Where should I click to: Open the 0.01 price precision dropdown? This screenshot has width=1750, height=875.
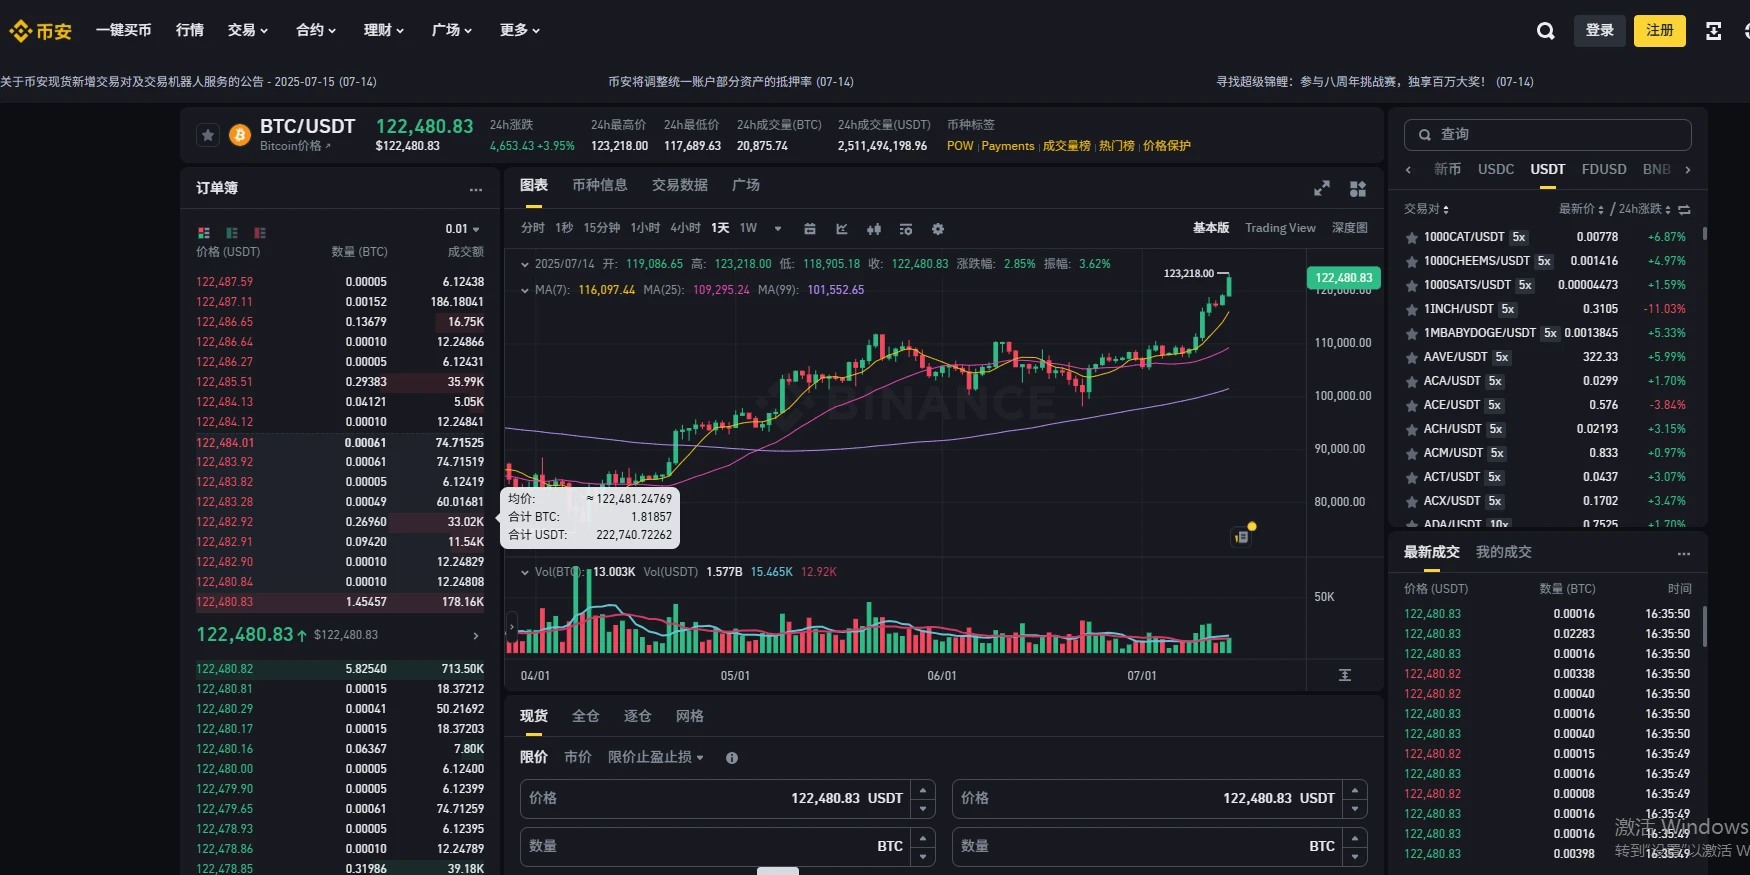pyautogui.click(x=463, y=229)
